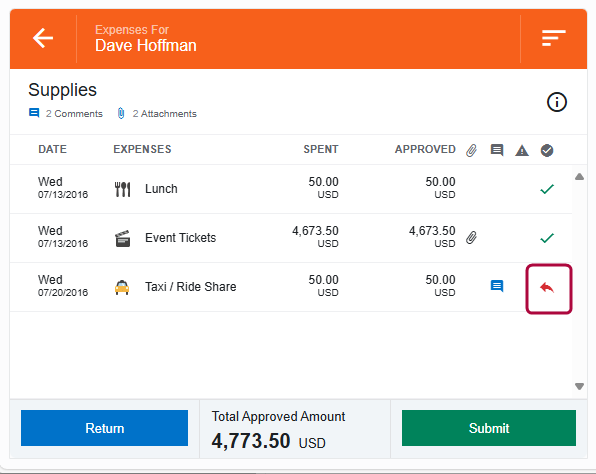Click the blue Return button
The width and height of the screenshot is (596, 474).
tap(105, 428)
